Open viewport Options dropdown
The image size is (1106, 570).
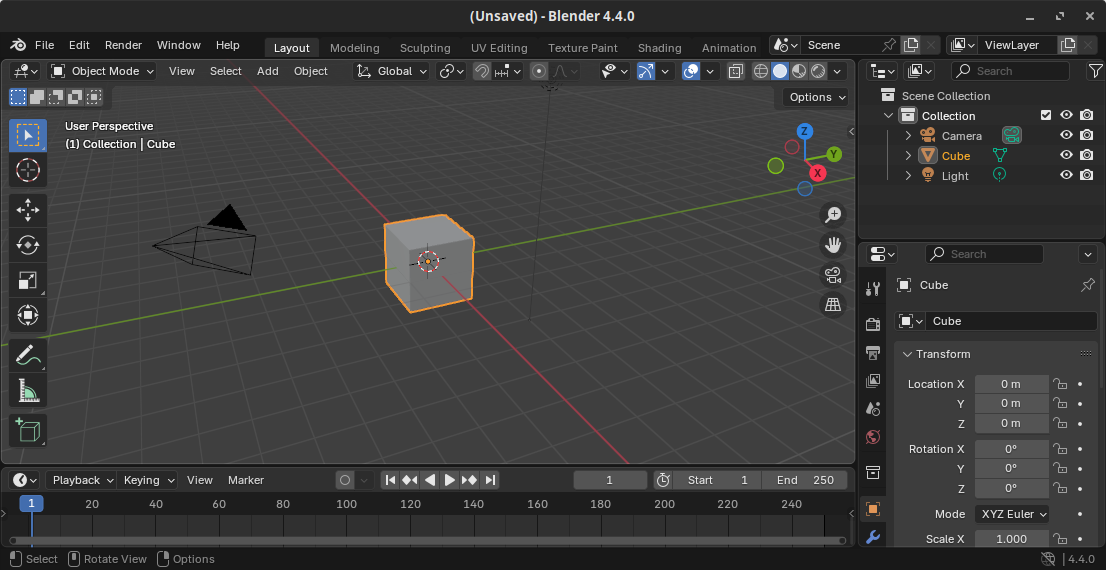pyautogui.click(x=817, y=97)
